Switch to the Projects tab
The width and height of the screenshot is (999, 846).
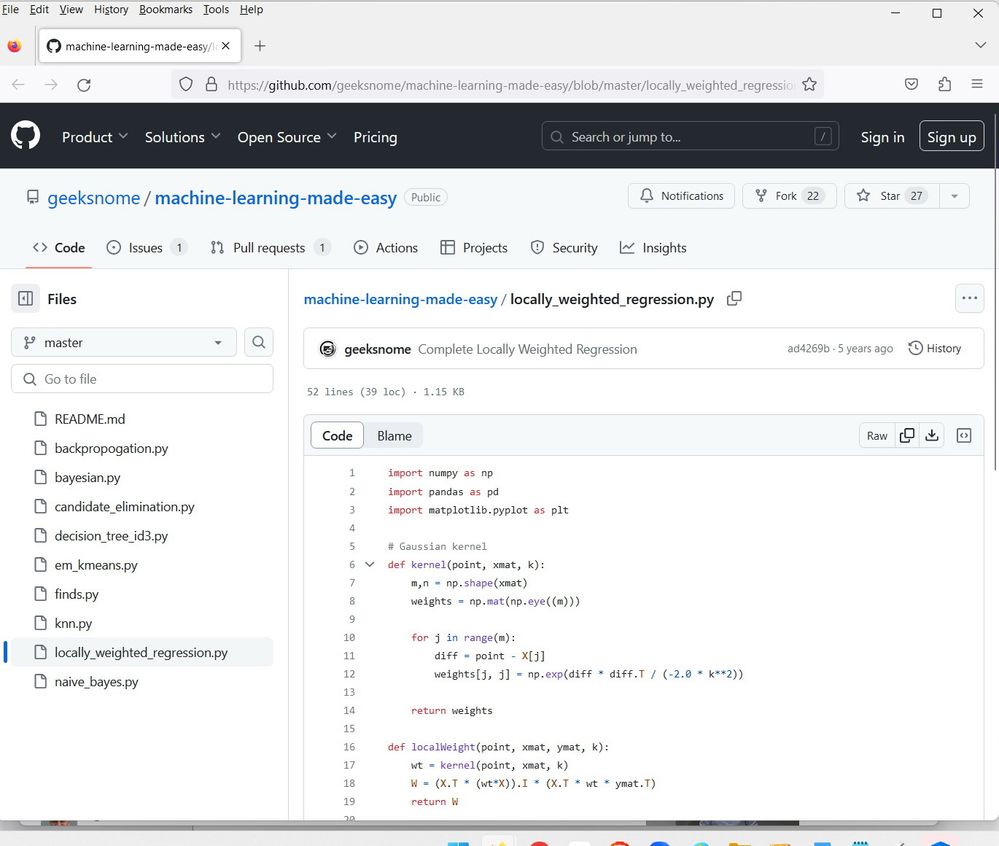tap(474, 248)
